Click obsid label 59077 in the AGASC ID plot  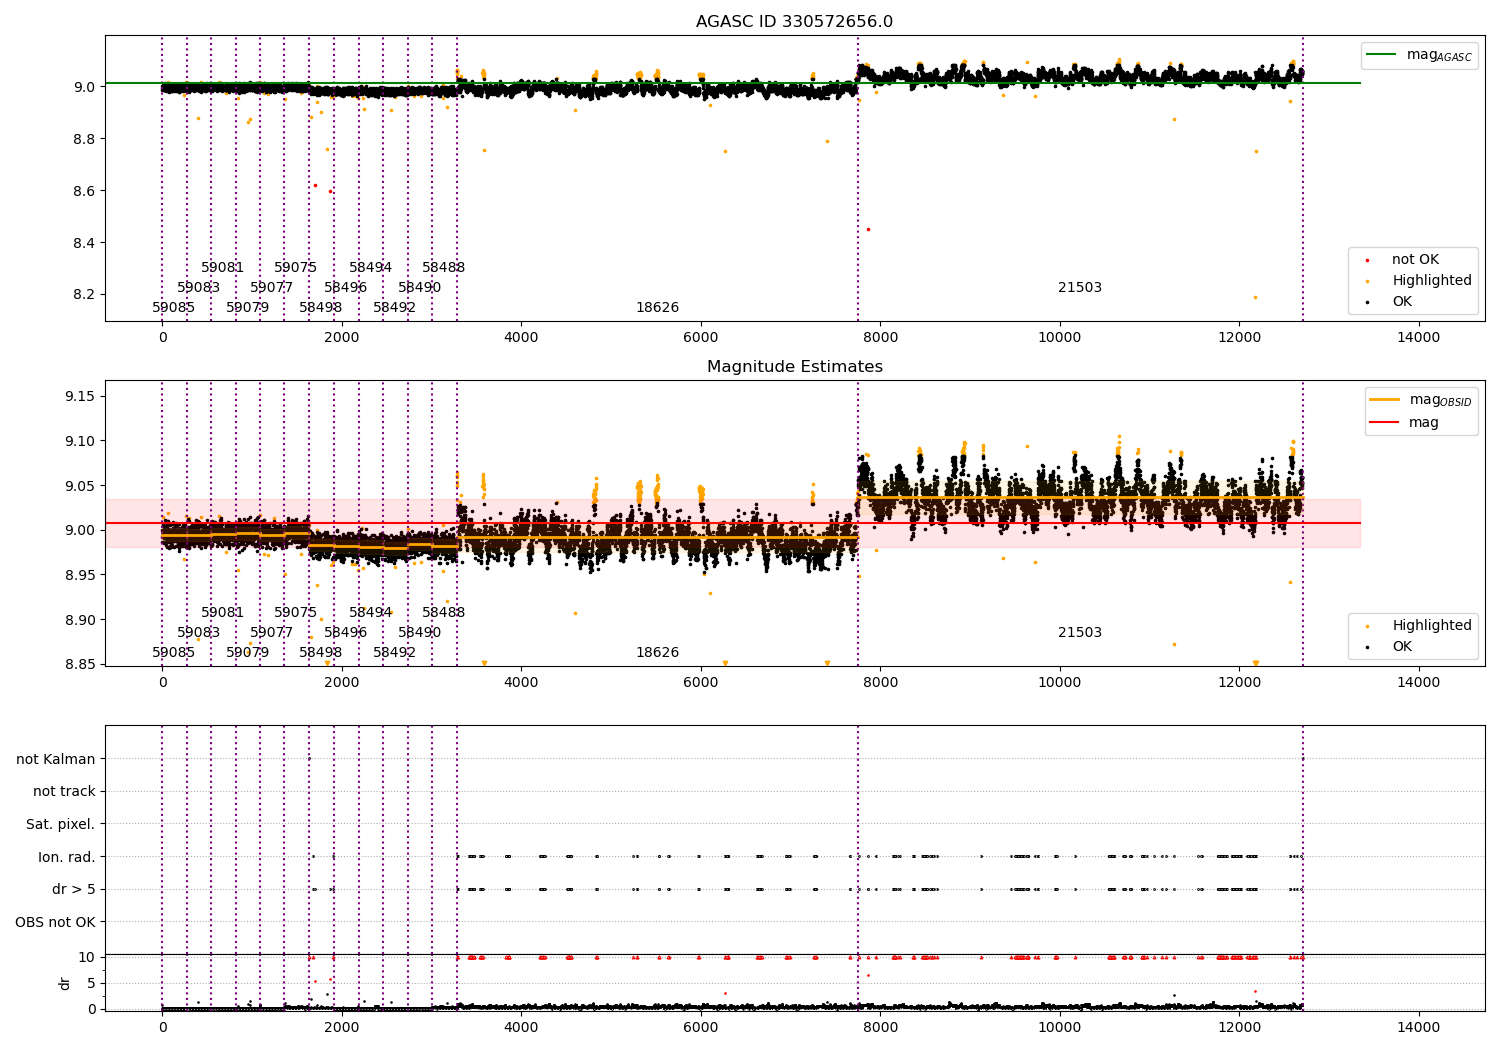[272, 288]
